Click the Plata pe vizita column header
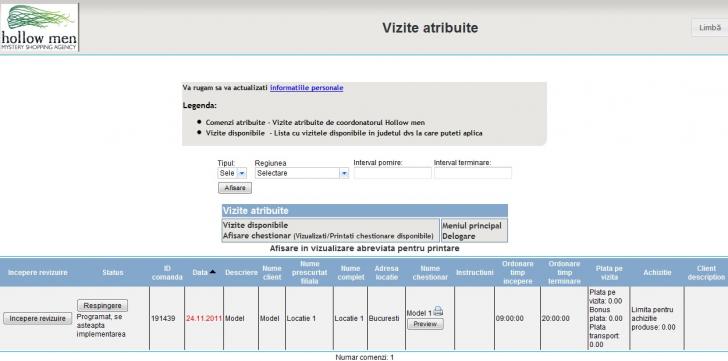The width and height of the screenshot is (728, 361). [609, 272]
